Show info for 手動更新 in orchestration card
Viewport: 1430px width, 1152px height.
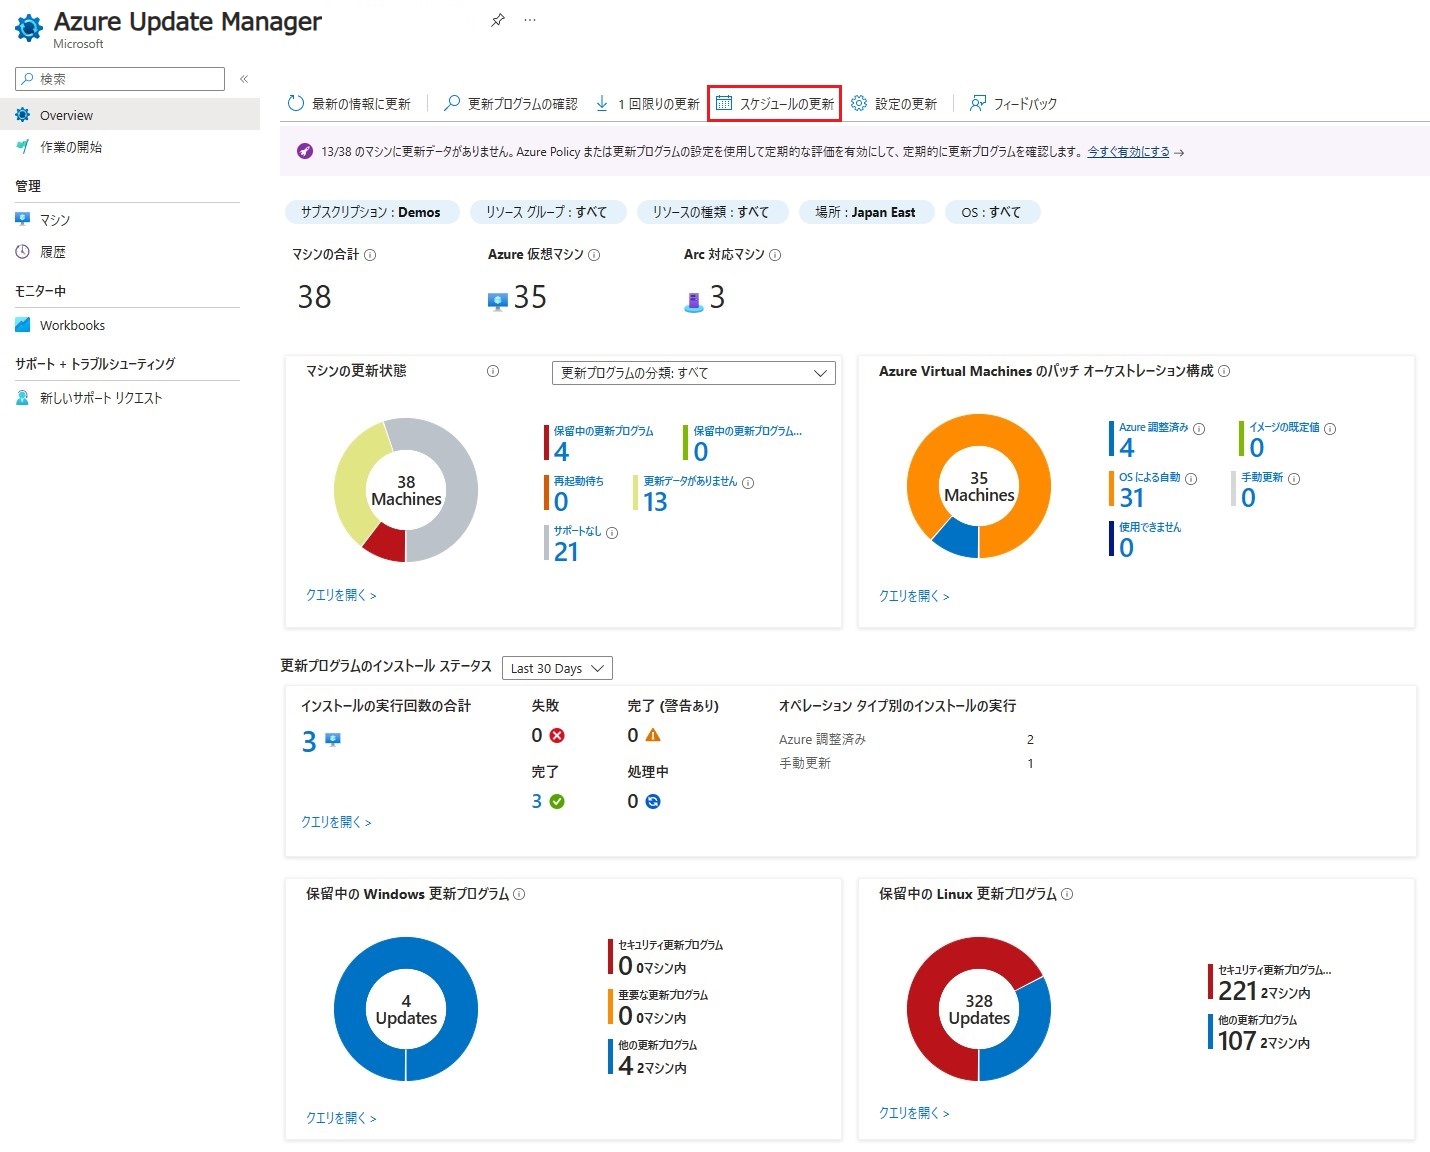[x=1294, y=479]
